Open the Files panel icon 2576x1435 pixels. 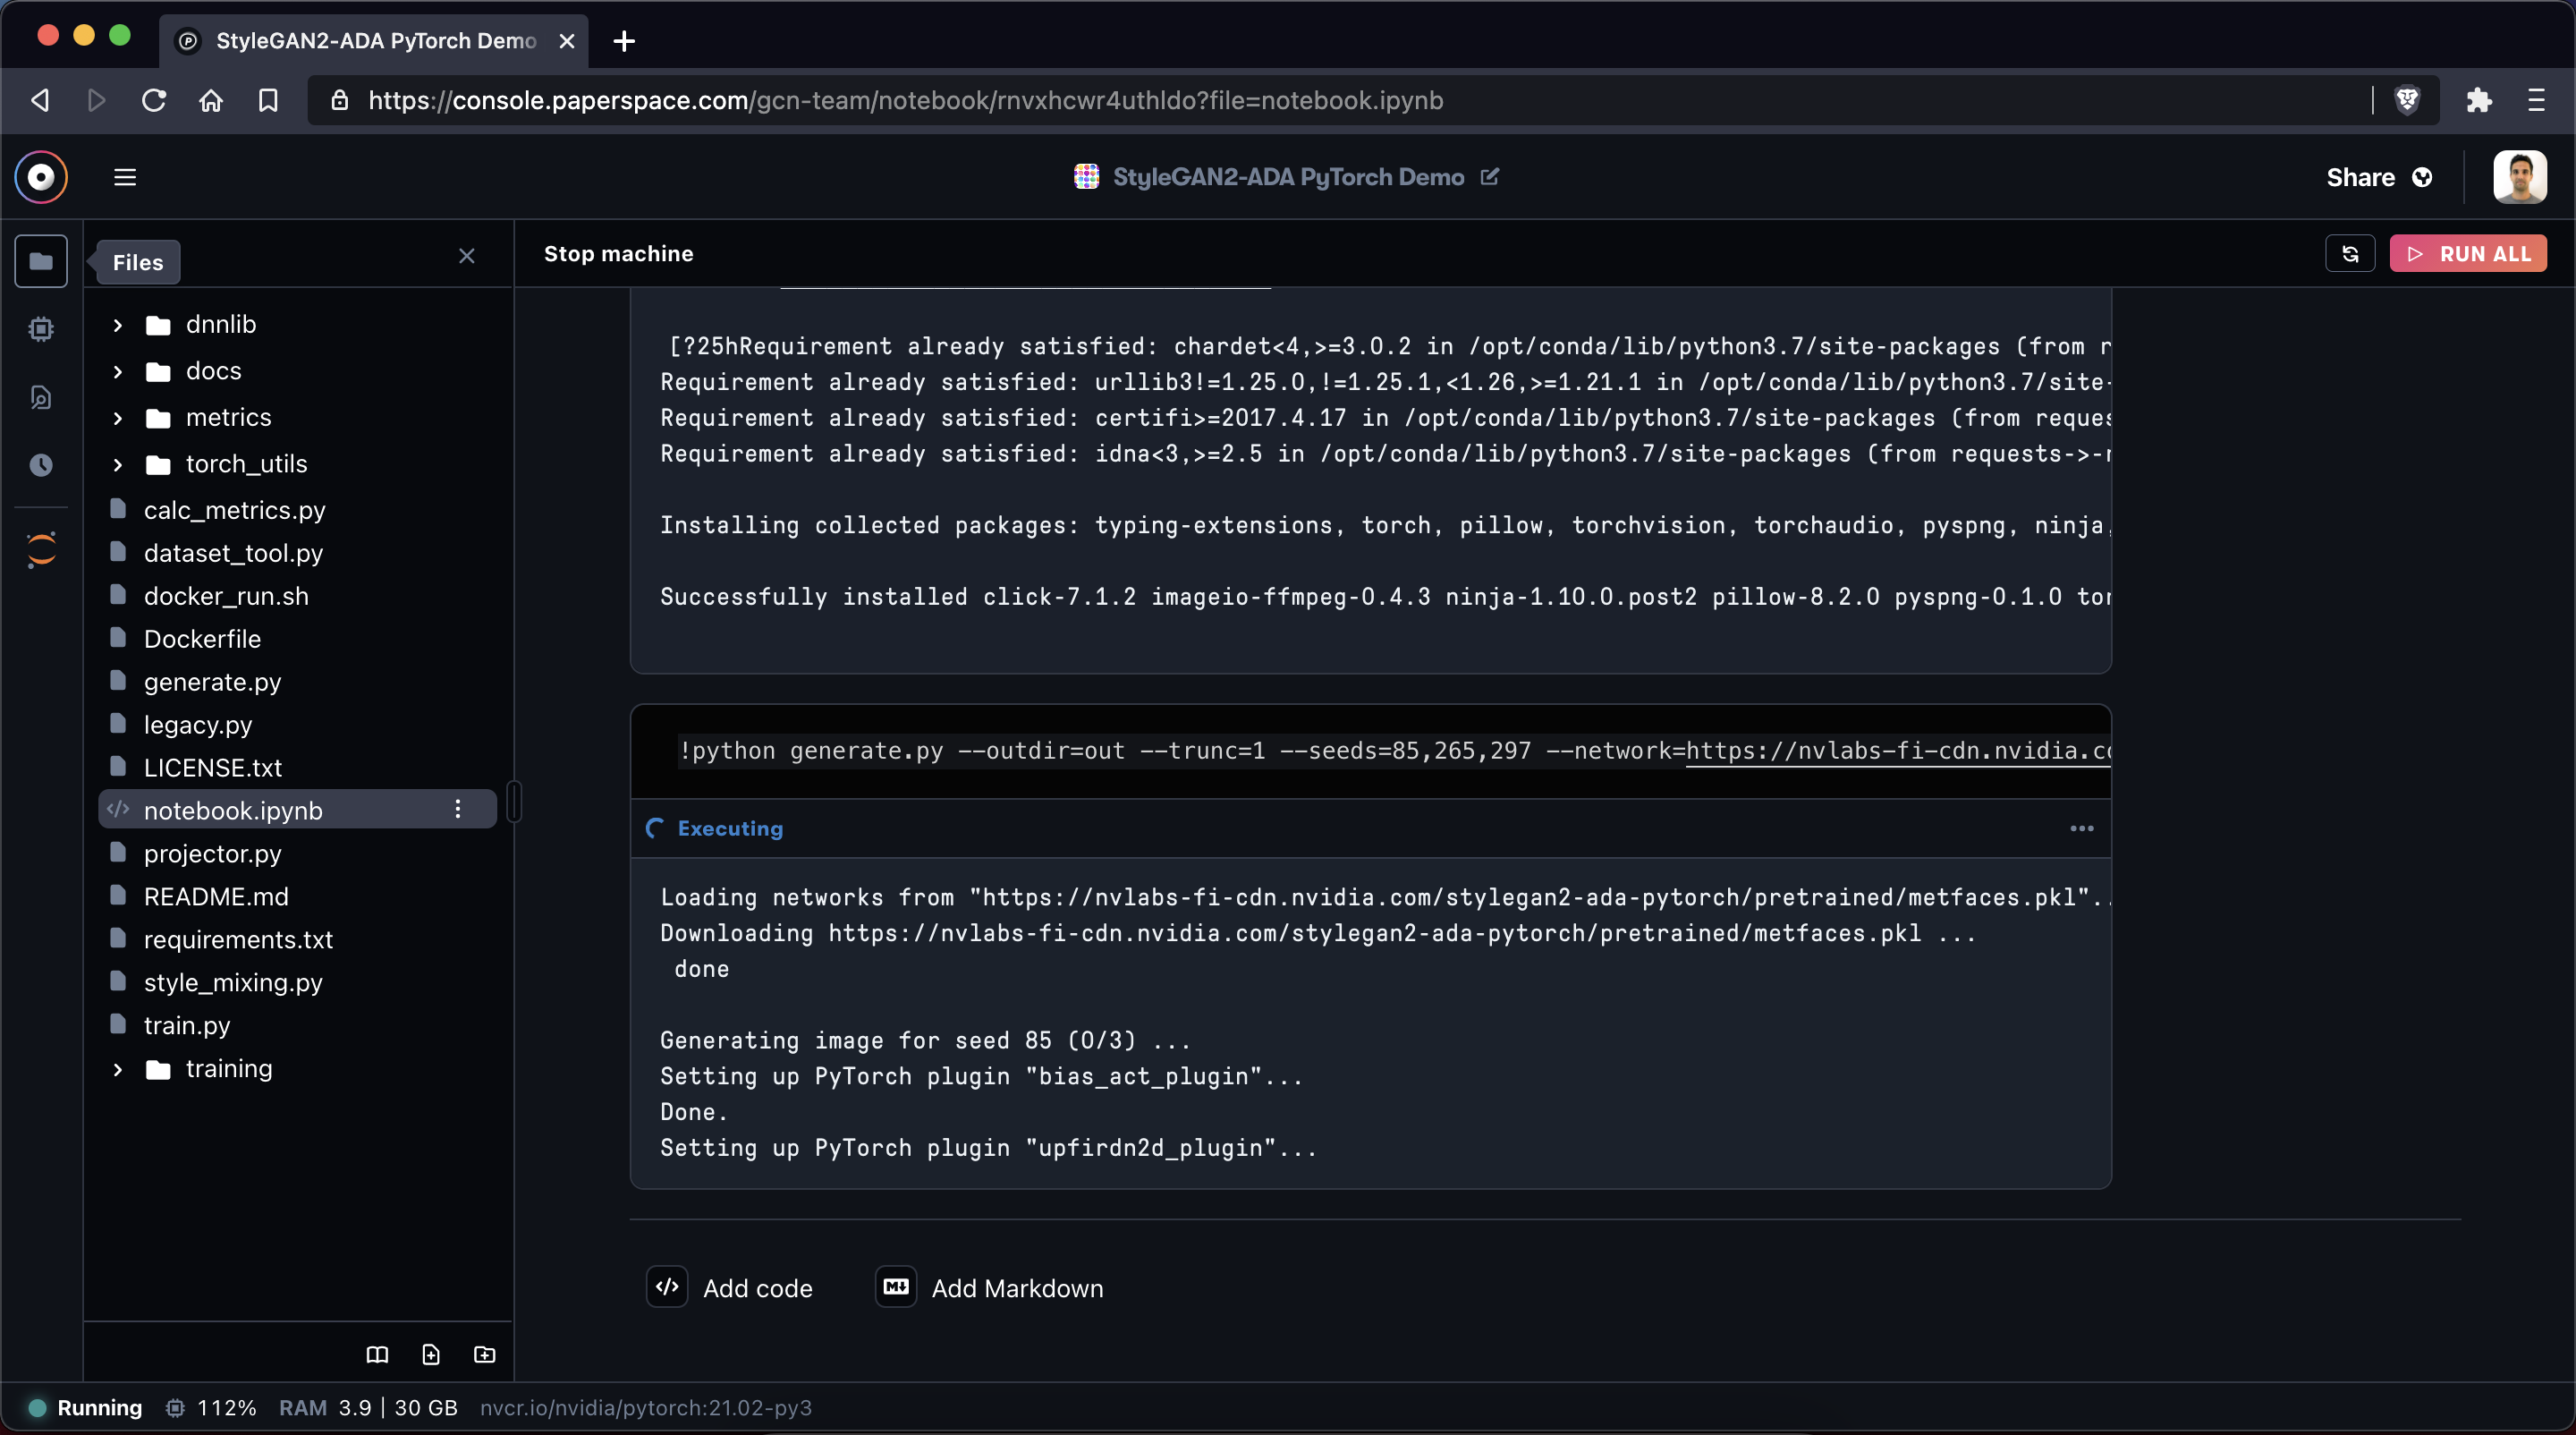point(41,261)
